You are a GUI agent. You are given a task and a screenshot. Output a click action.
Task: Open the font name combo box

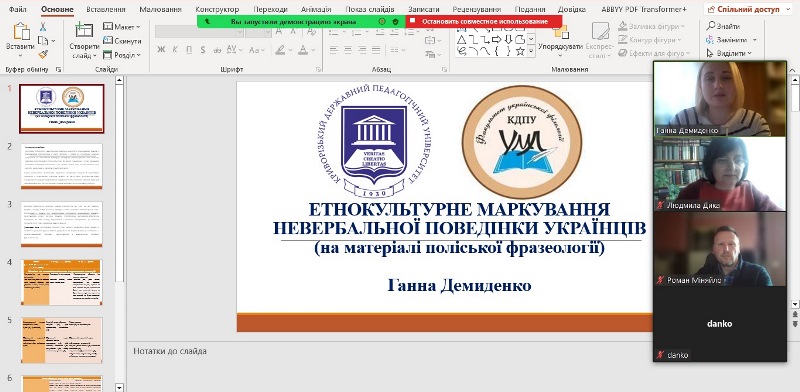pos(199,32)
